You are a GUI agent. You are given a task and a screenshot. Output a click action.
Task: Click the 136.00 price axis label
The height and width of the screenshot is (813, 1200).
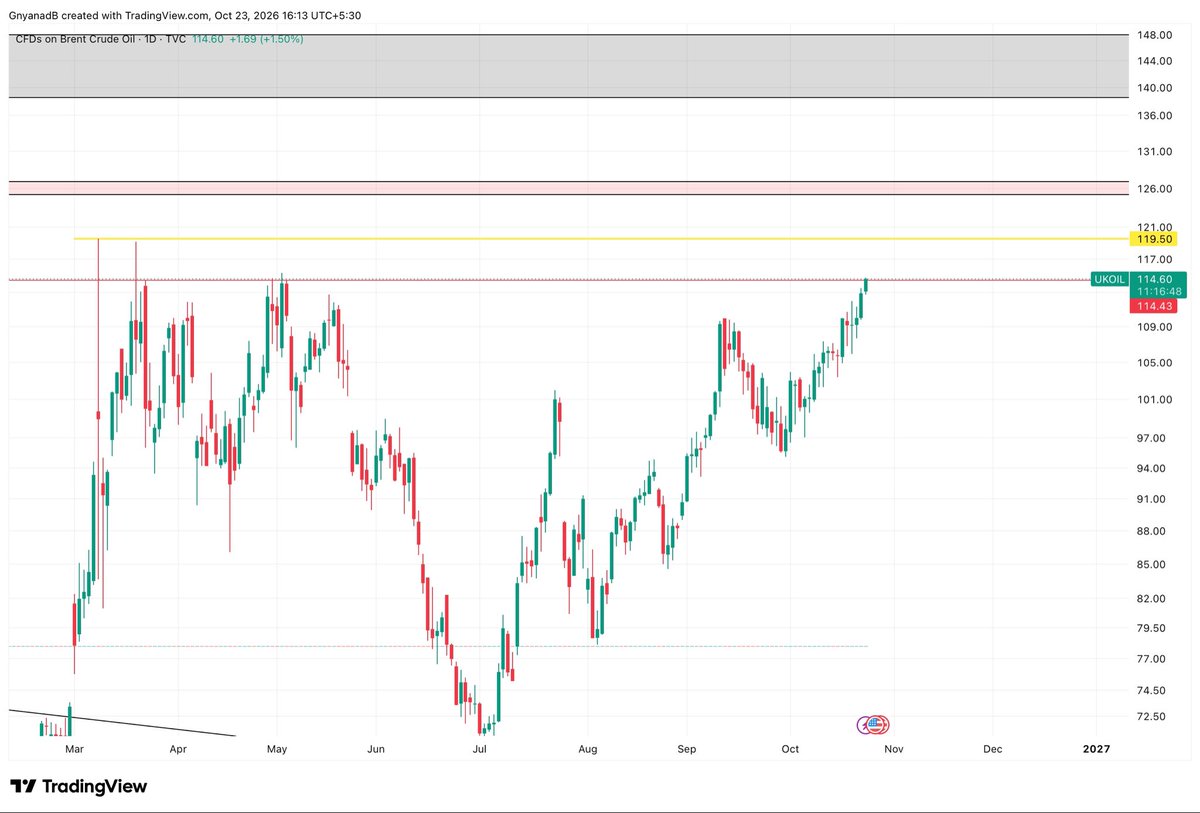click(1153, 116)
